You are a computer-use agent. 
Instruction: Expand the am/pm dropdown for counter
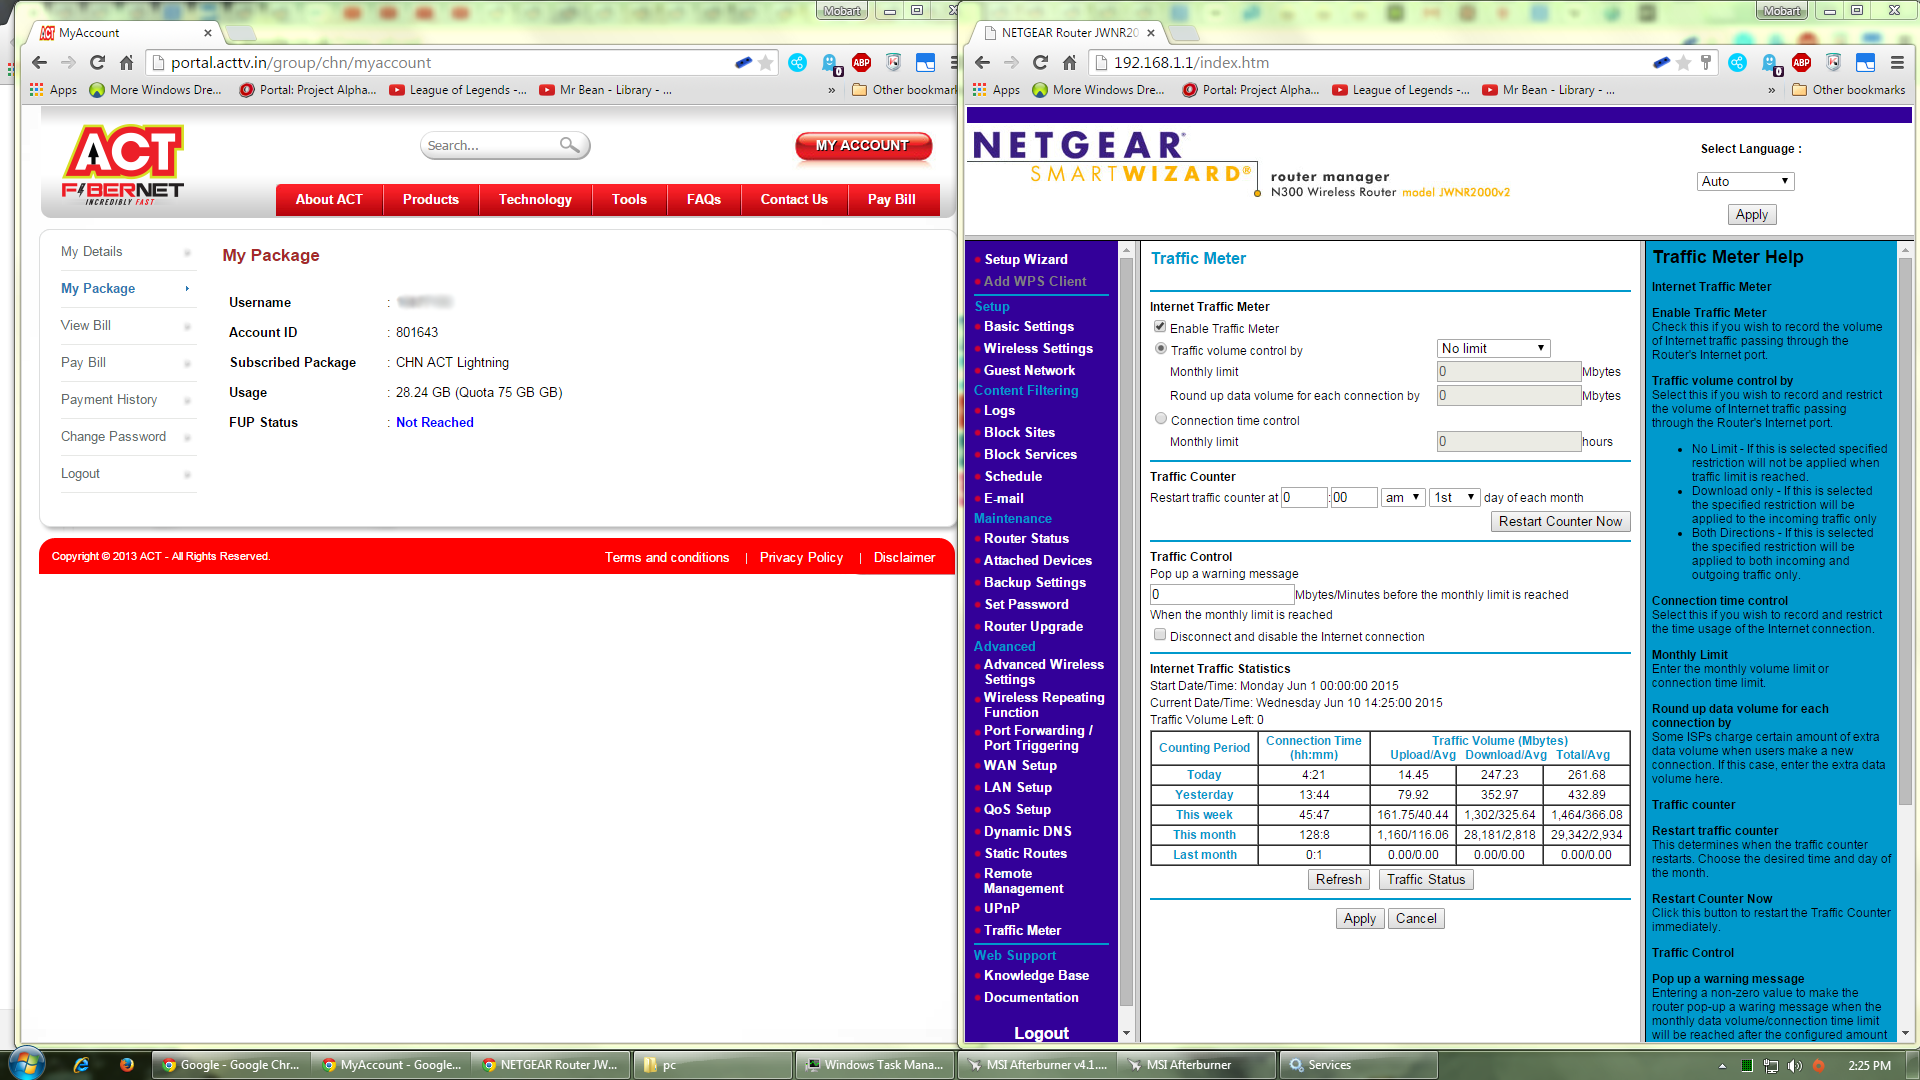click(1403, 497)
